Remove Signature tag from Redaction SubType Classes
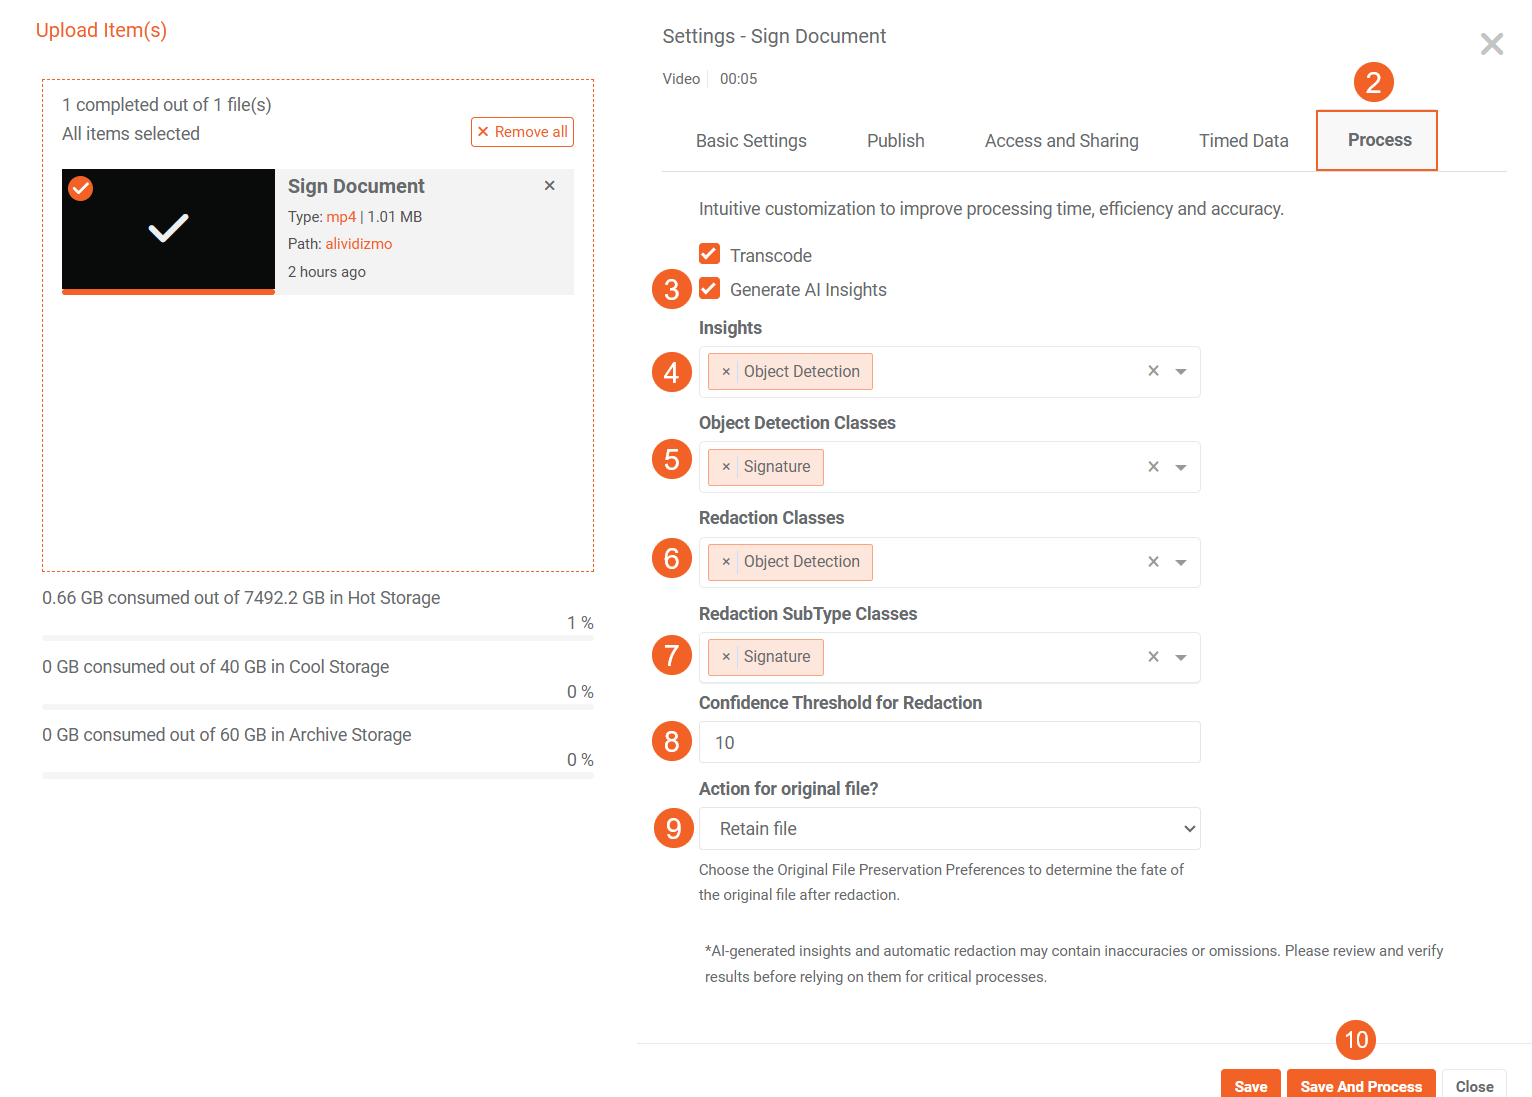This screenshot has width=1532, height=1097. point(726,657)
